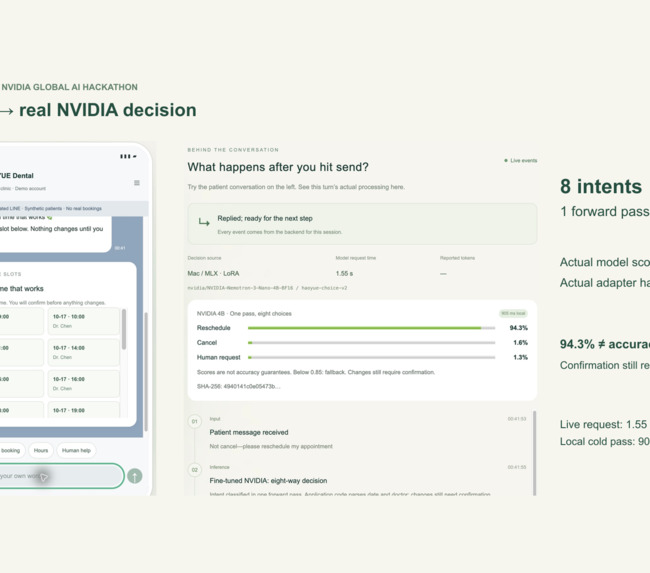The image size is (650, 573).
Task: Click 'Mac / MLX · LoRA' decision source
Action: coord(213,274)
